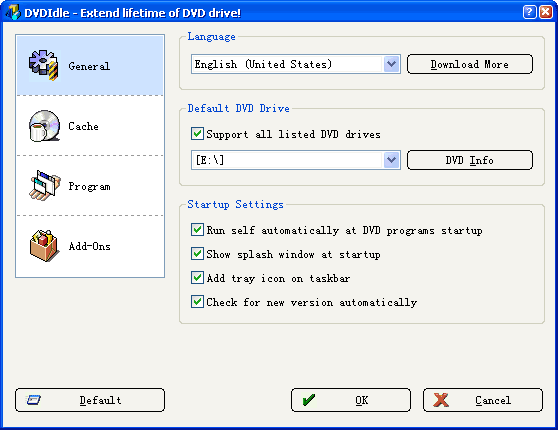Click the DVDIdle app icon in title bar

tap(13, 12)
